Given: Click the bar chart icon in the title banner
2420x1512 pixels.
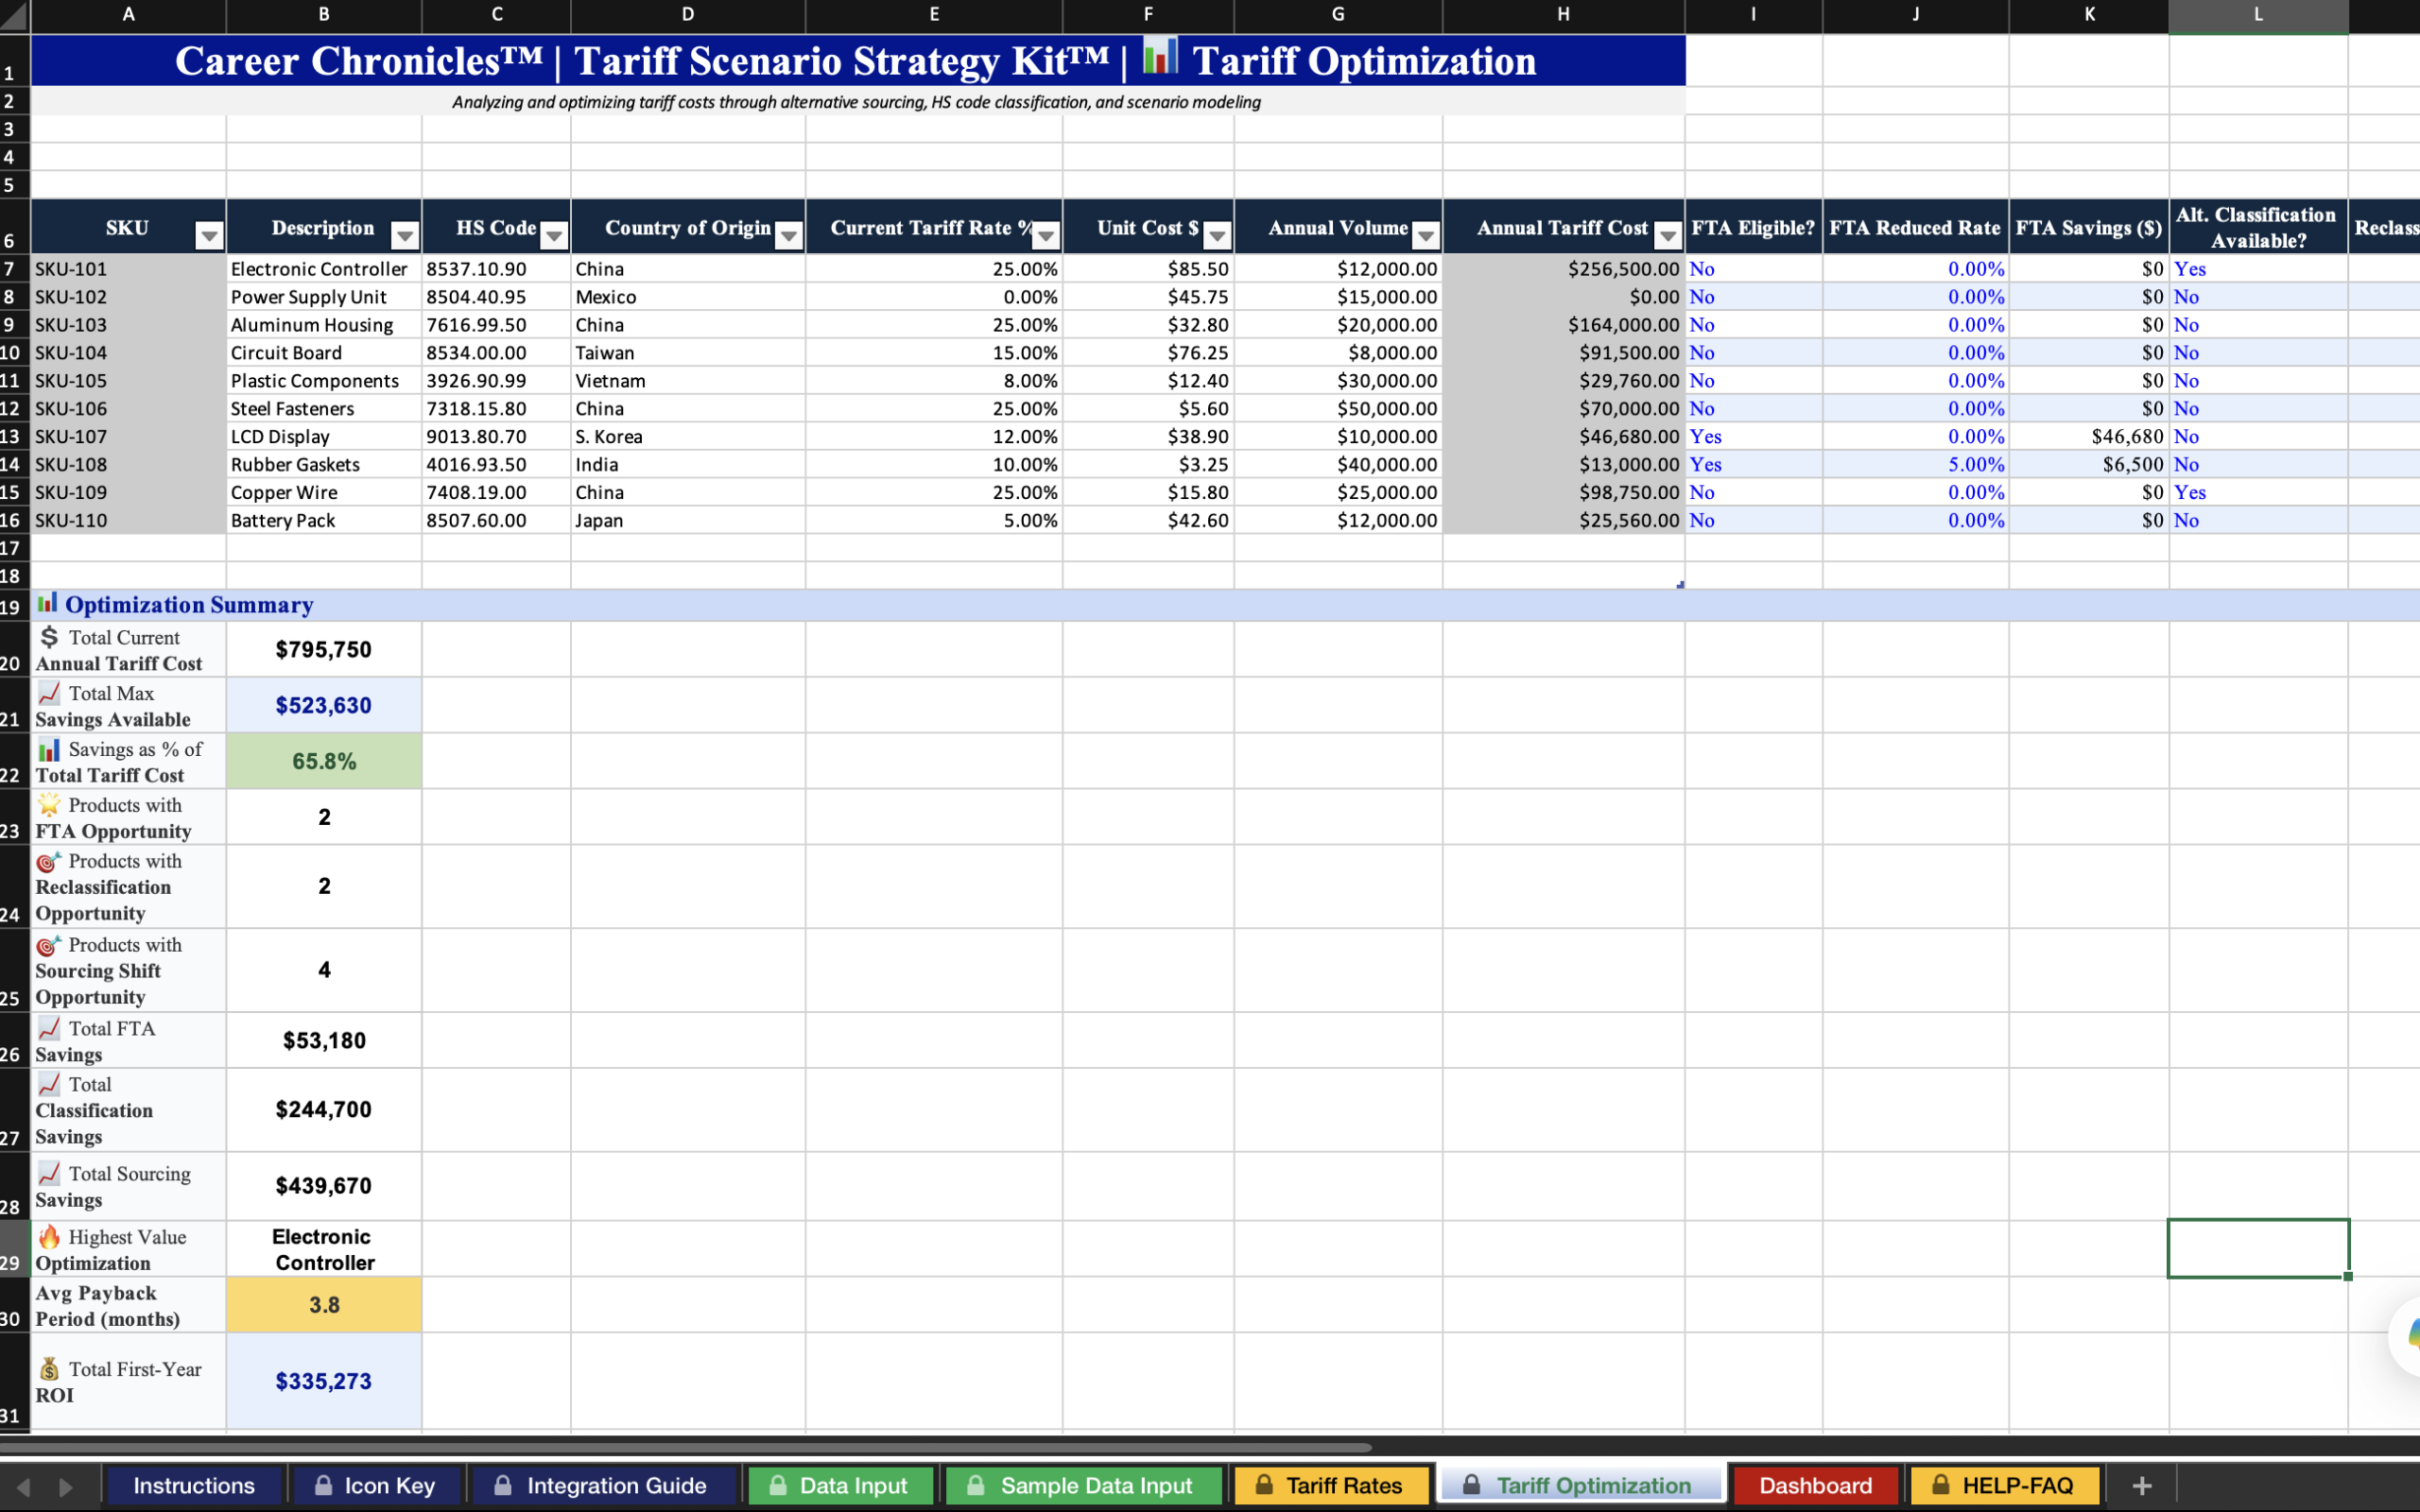Looking at the screenshot, I should pyautogui.click(x=1160, y=56).
